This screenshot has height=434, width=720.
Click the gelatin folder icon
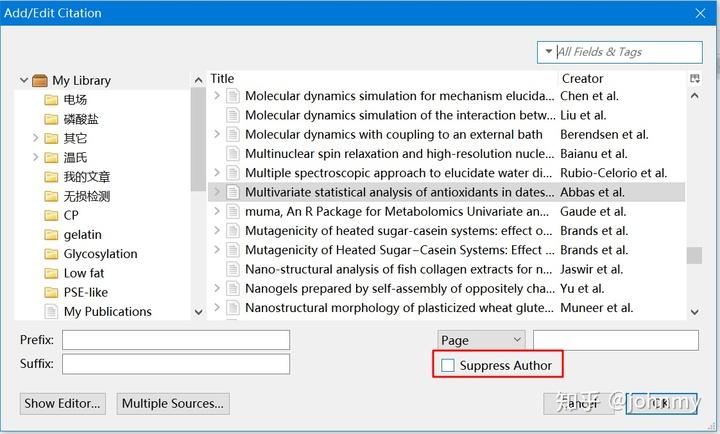click(x=51, y=235)
